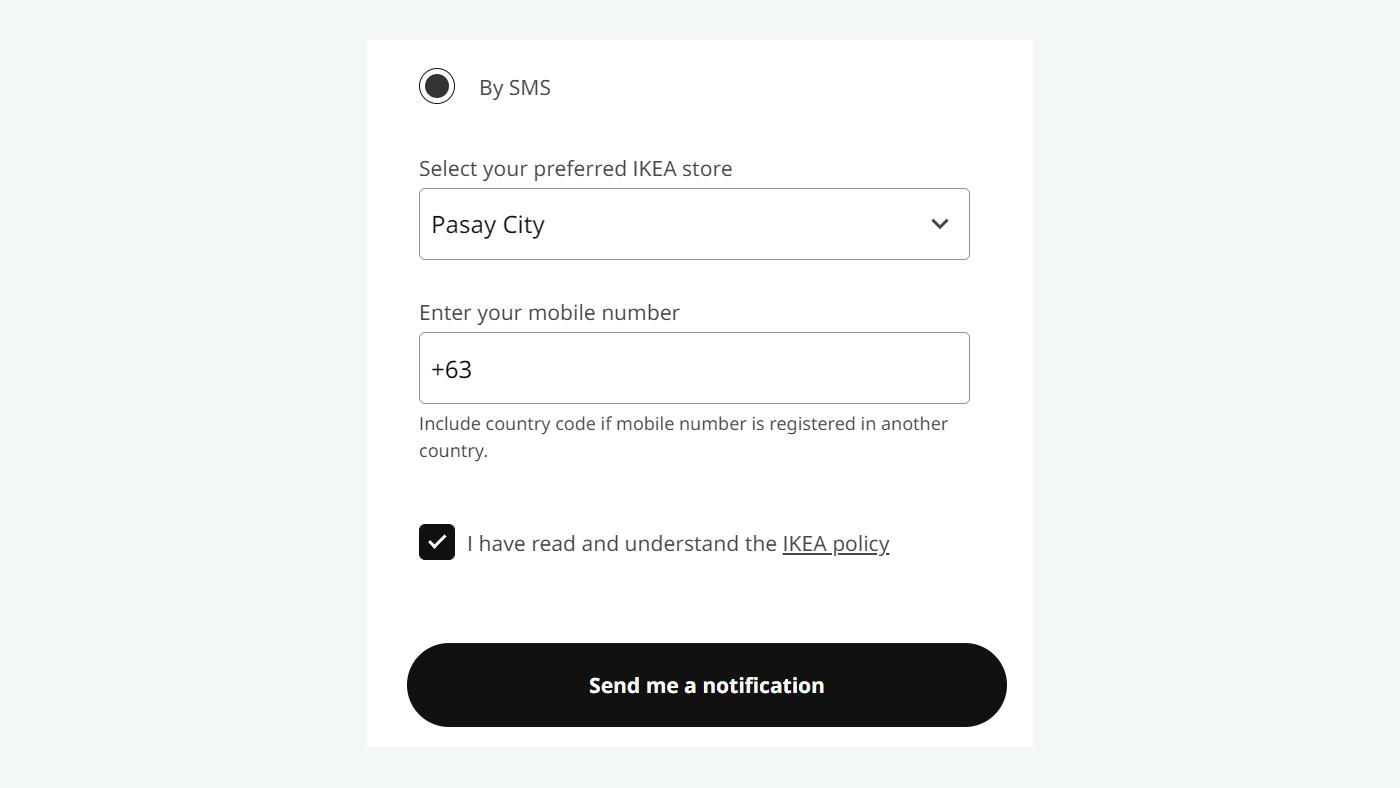Tap the black notification submit button
The image size is (1400, 788).
(706, 685)
